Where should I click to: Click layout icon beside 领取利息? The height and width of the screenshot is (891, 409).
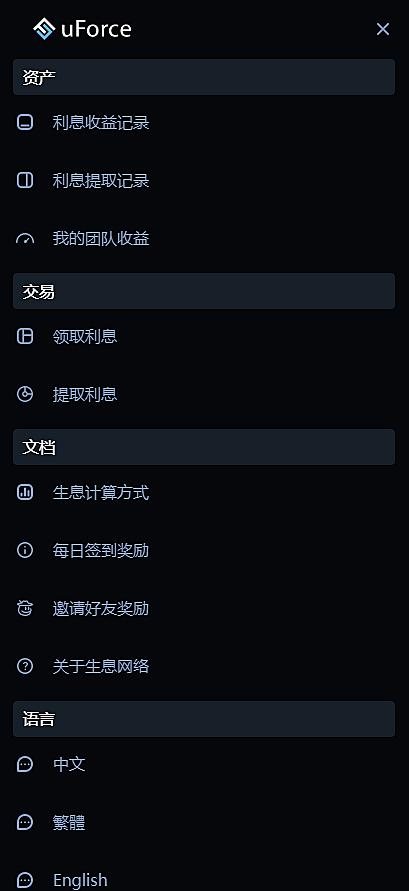25,336
